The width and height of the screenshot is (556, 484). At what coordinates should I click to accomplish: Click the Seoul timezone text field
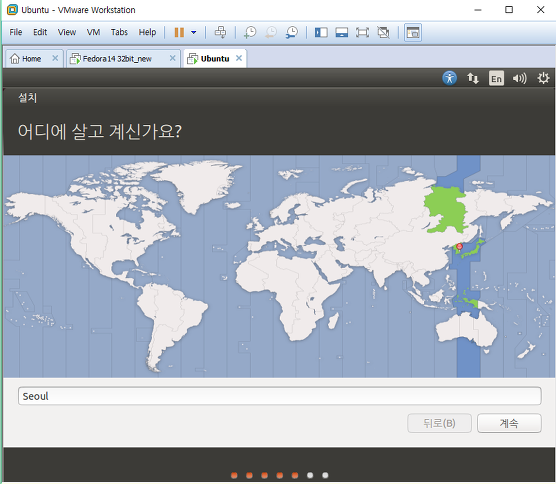coord(279,396)
